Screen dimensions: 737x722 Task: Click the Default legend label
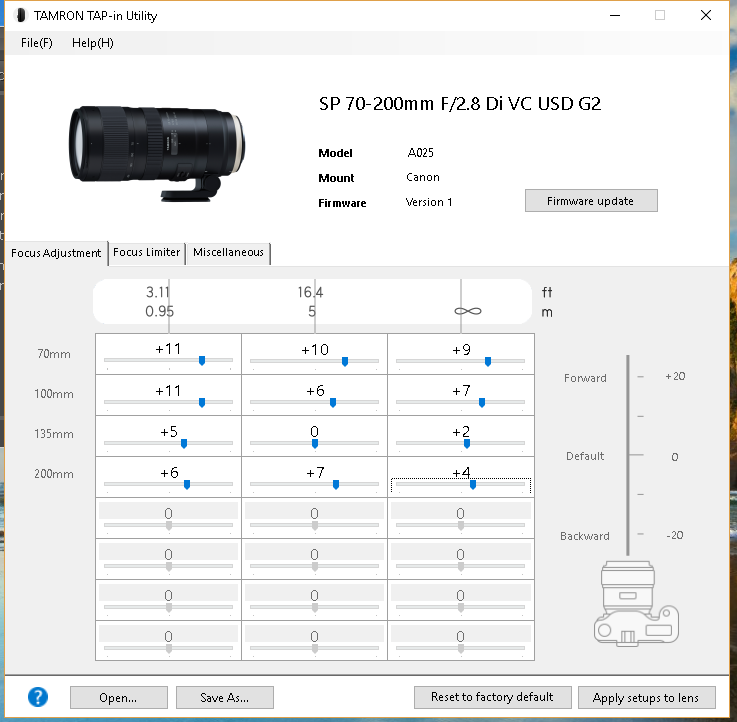pyautogui.click(x=585, y=456)
